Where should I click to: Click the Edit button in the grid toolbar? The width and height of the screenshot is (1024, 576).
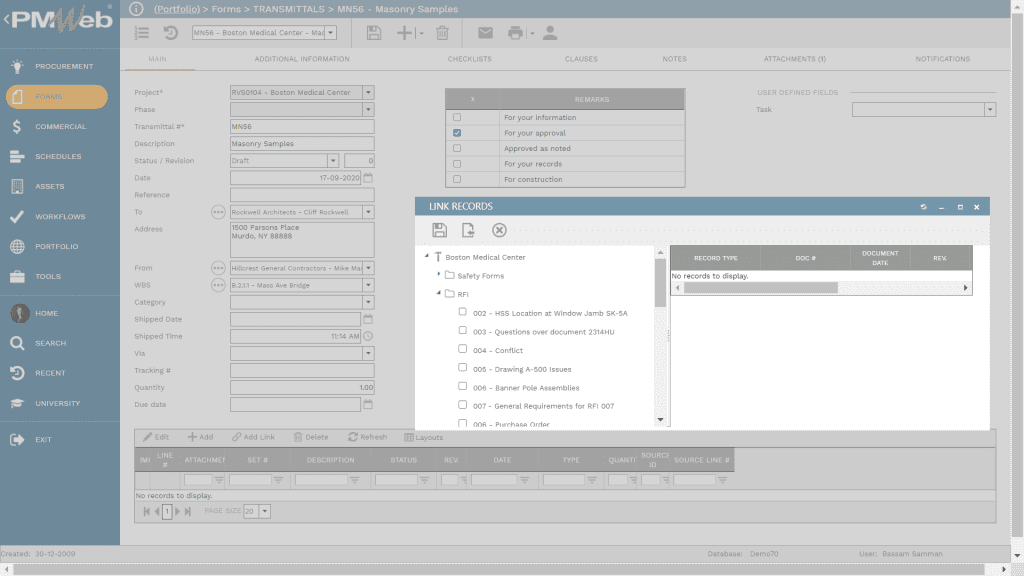coord(156,437)
